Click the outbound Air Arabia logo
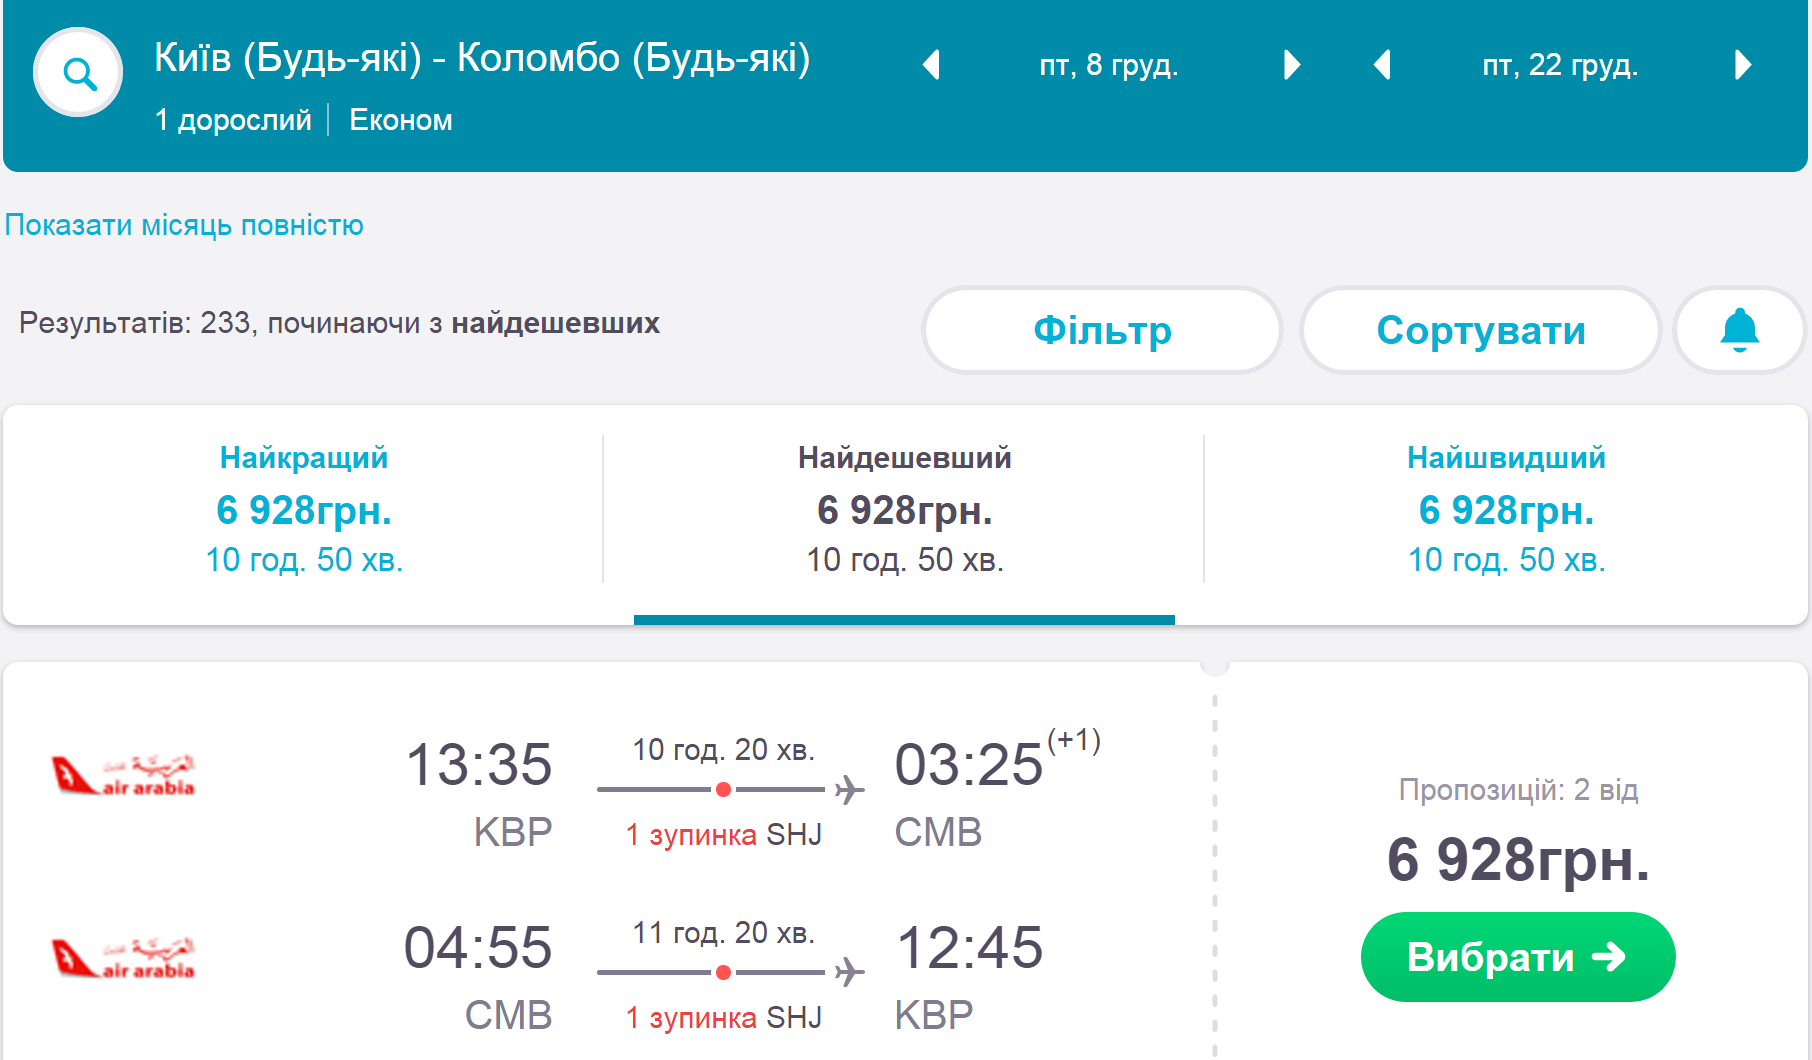The width and height of the screenshot is (1812, 1060). click(x=123, y=775)
